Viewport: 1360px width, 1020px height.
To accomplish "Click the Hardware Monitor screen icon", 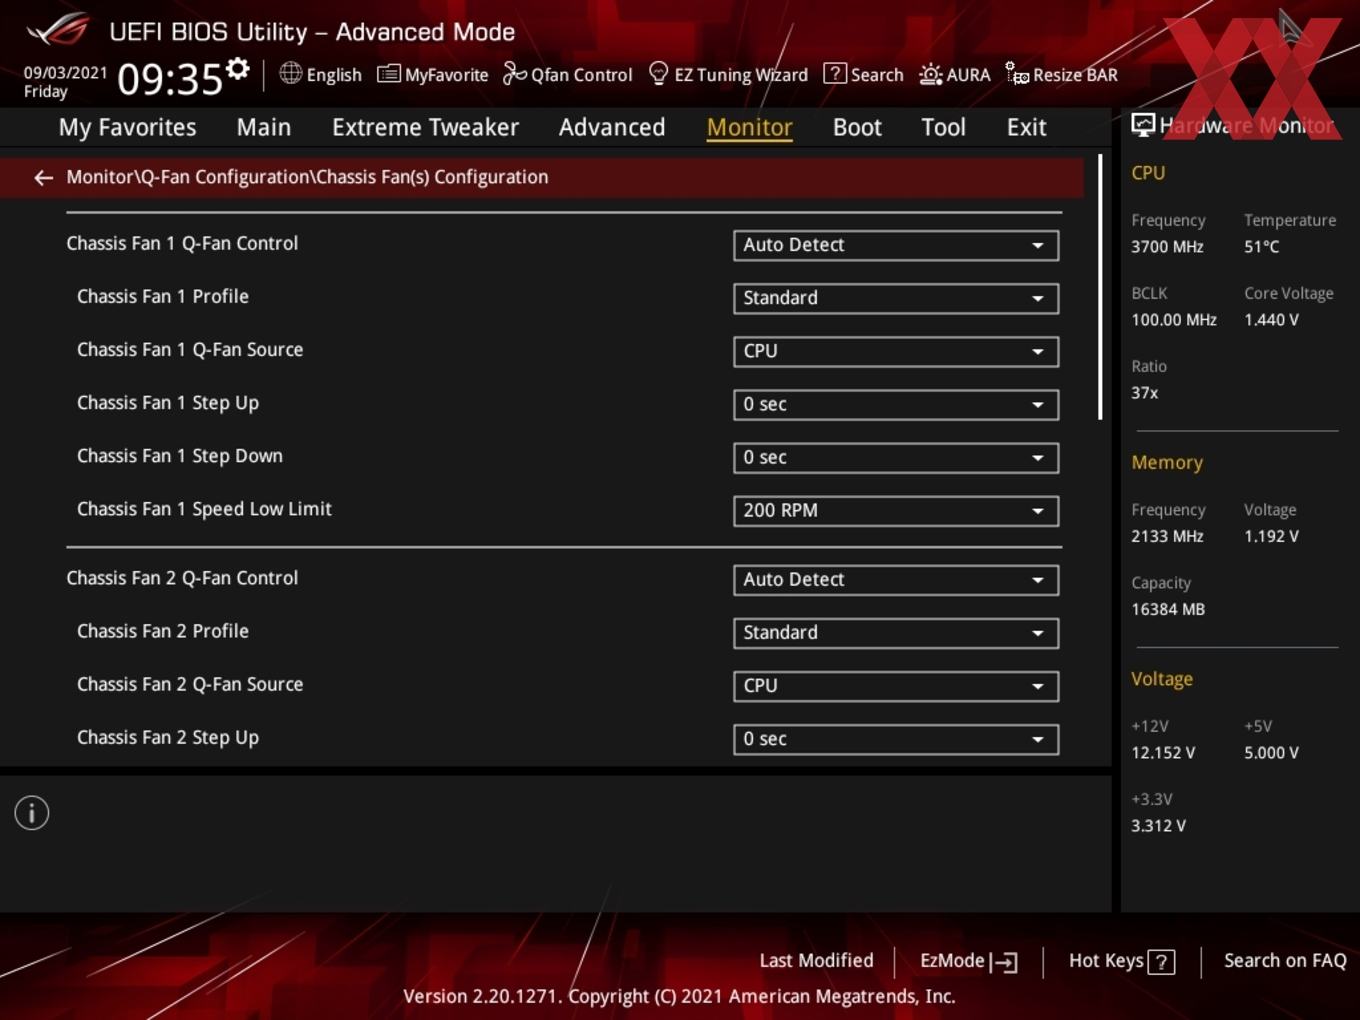I will click(x=1143, y=125).
